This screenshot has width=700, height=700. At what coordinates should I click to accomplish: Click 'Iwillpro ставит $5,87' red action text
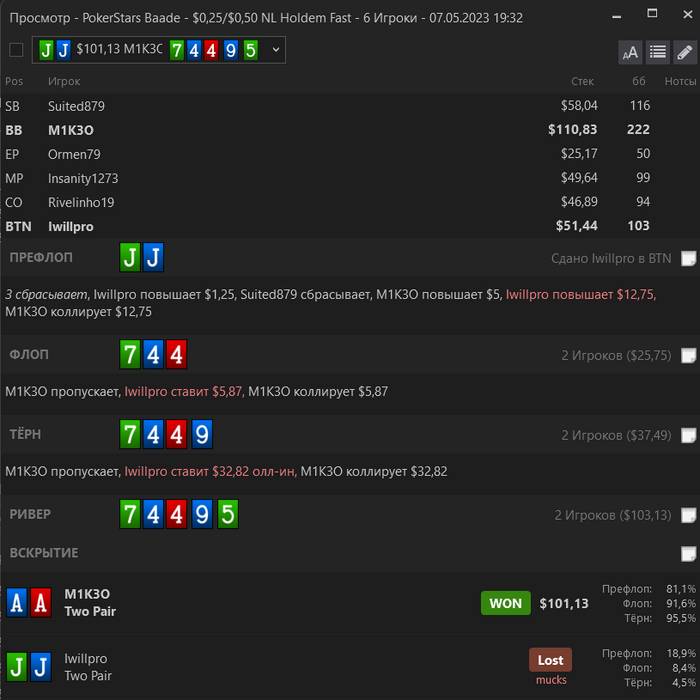point(184,392)
